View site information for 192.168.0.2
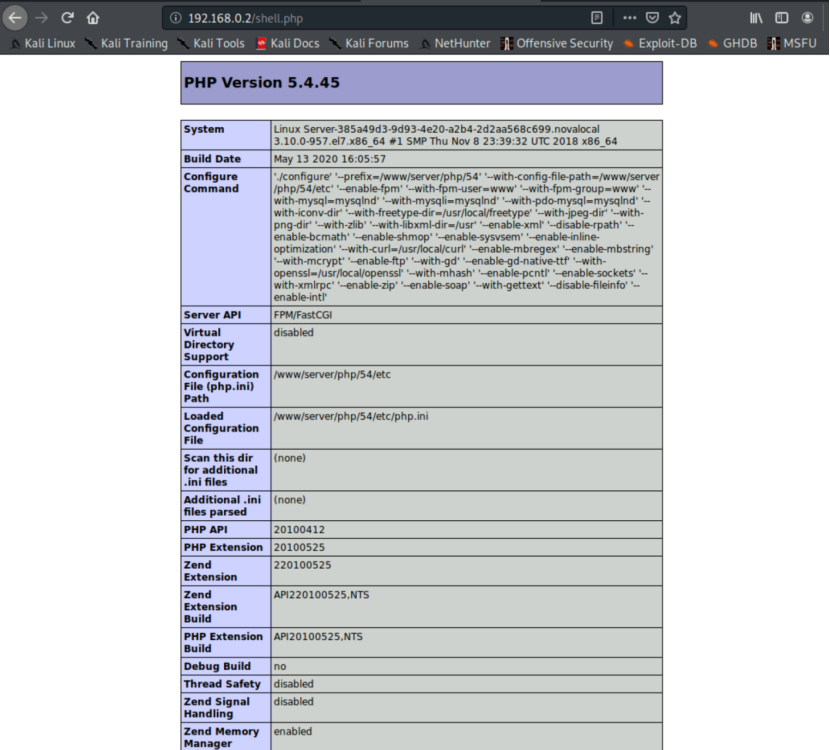This screenshot has height=750, width=830. point(176,17)
